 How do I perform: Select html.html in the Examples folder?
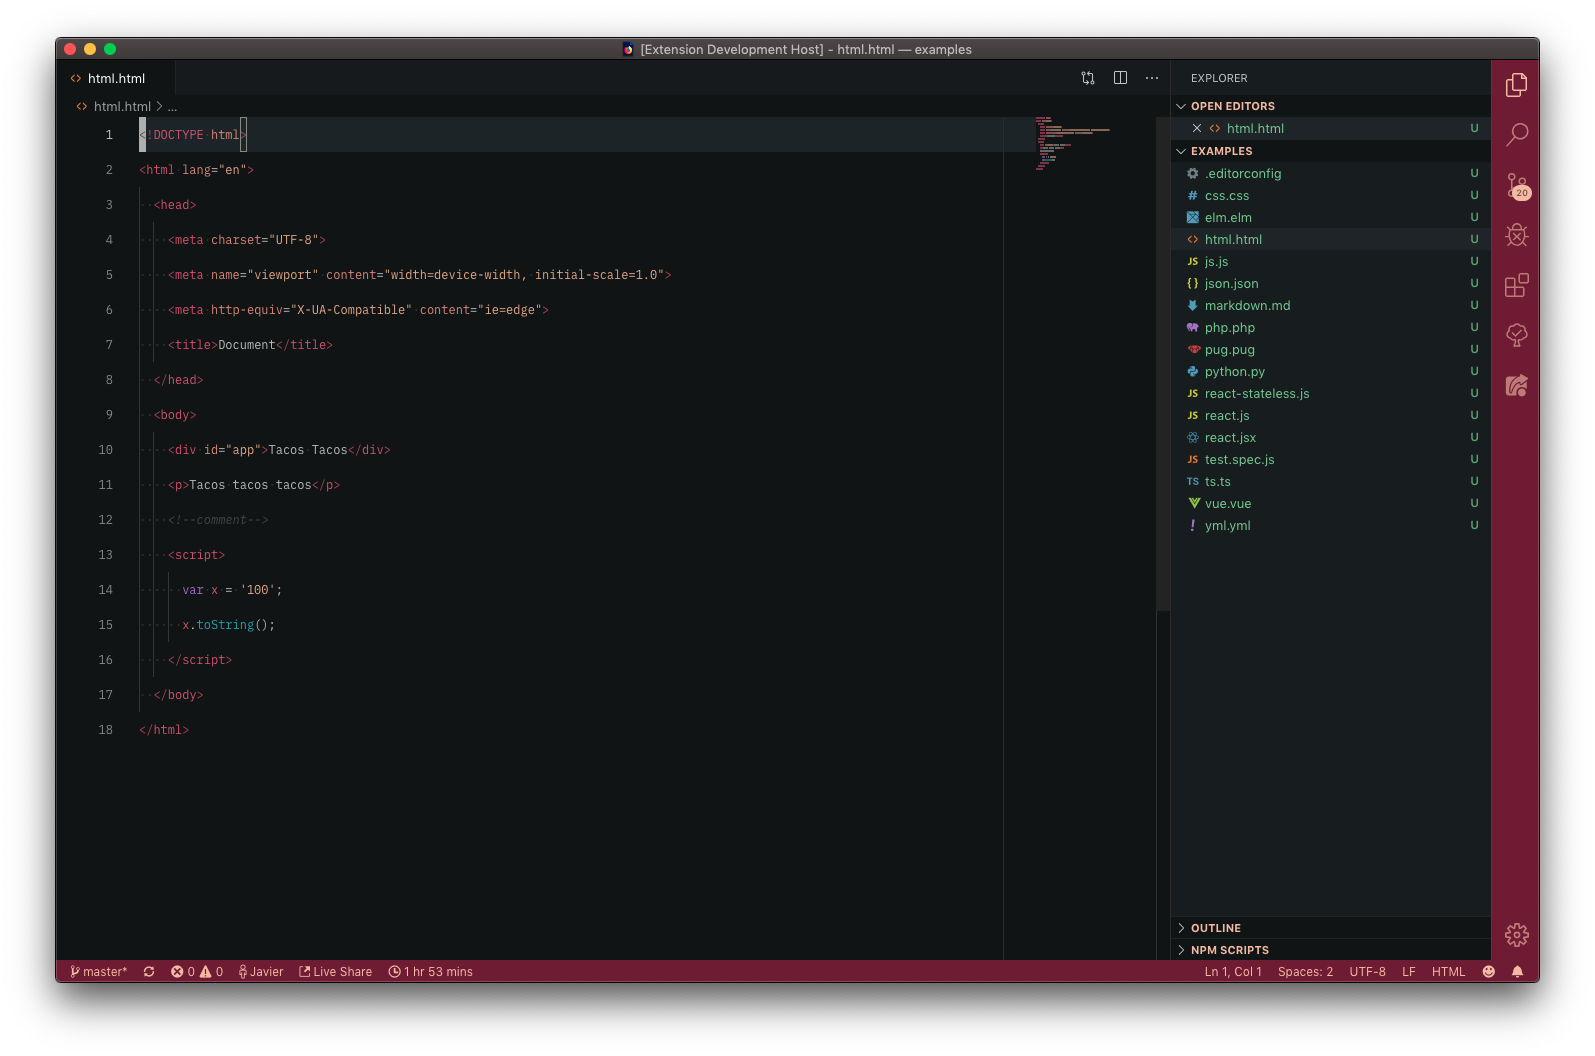(x=1330, y=239)
